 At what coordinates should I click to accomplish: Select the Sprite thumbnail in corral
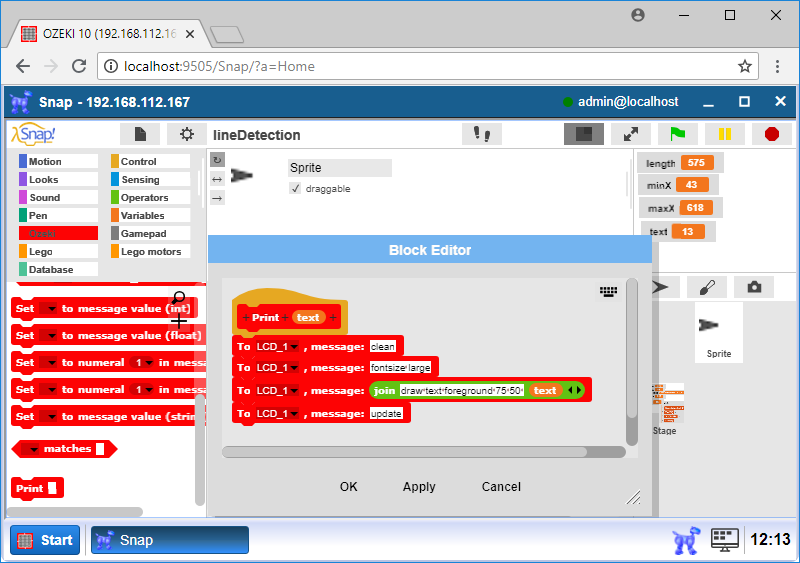point(718,333)
